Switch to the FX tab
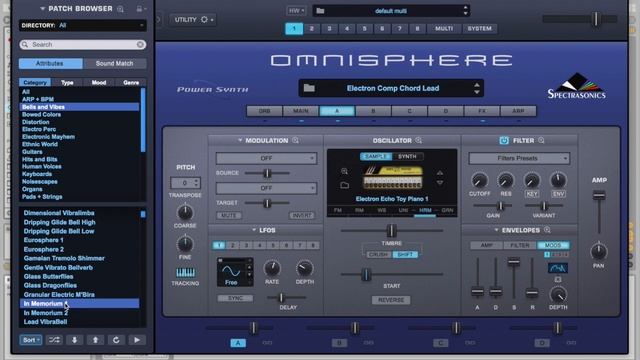This screenshot has height=360, width=640. (x=482, y=111)
